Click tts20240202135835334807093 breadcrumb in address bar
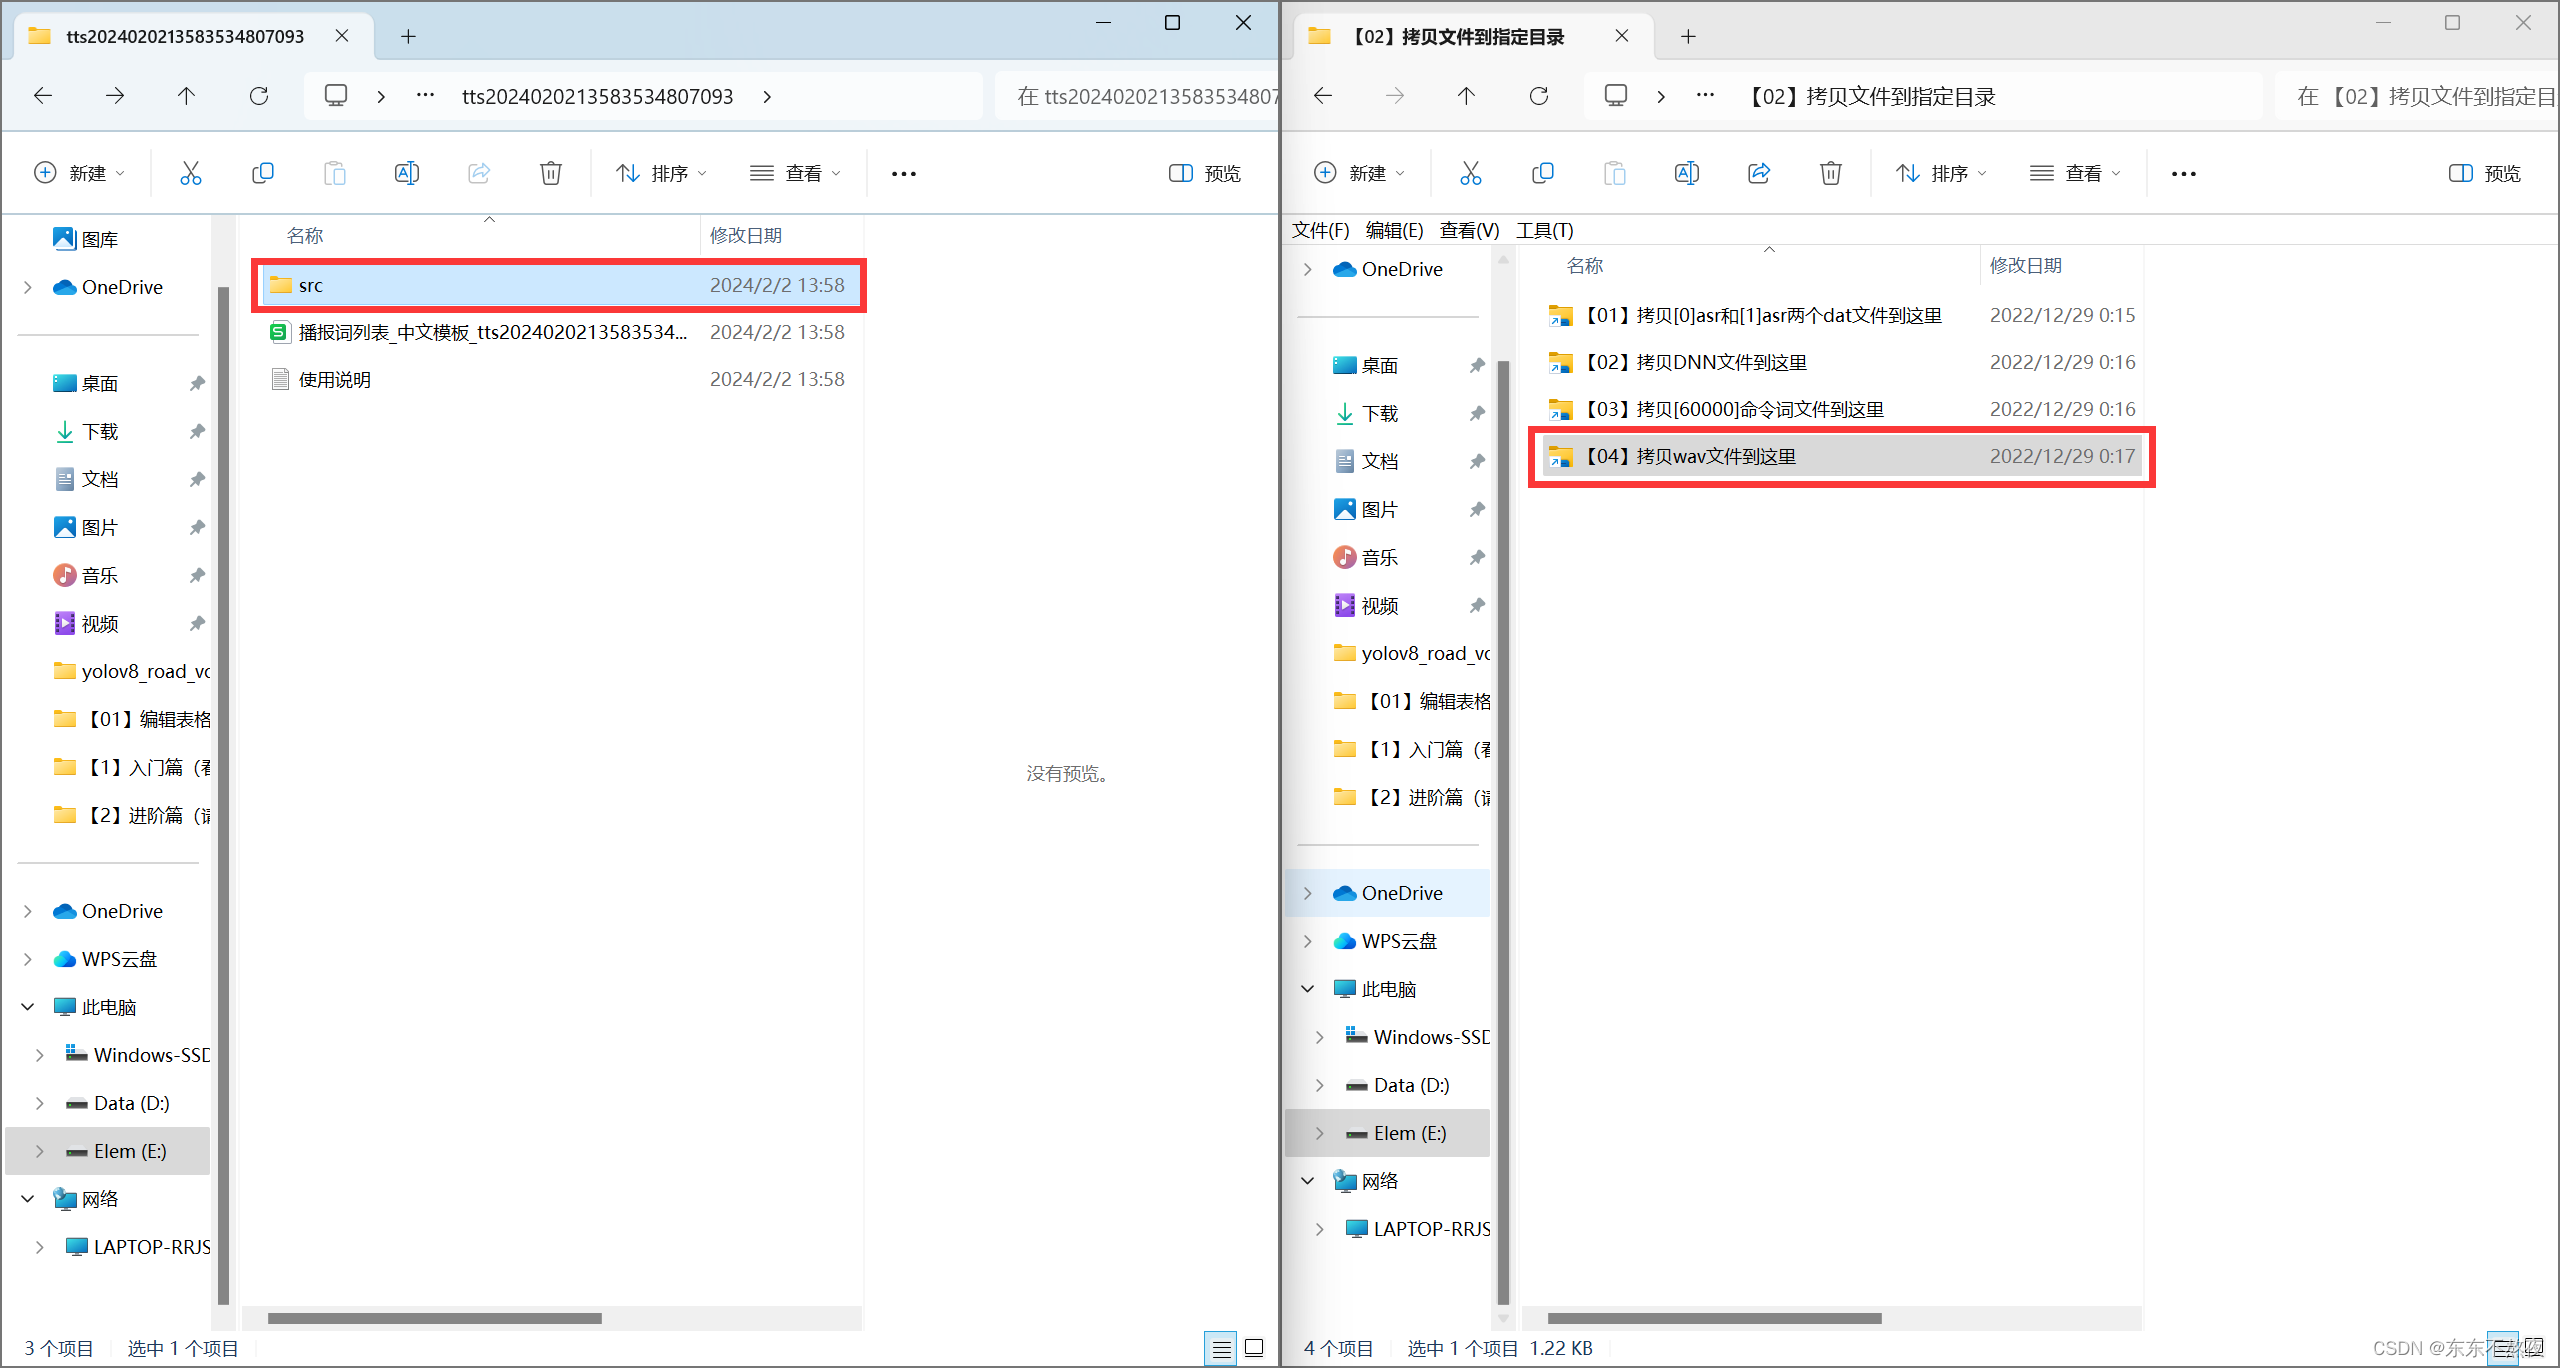This screenshot has height=1368, width=2560. 597,97
